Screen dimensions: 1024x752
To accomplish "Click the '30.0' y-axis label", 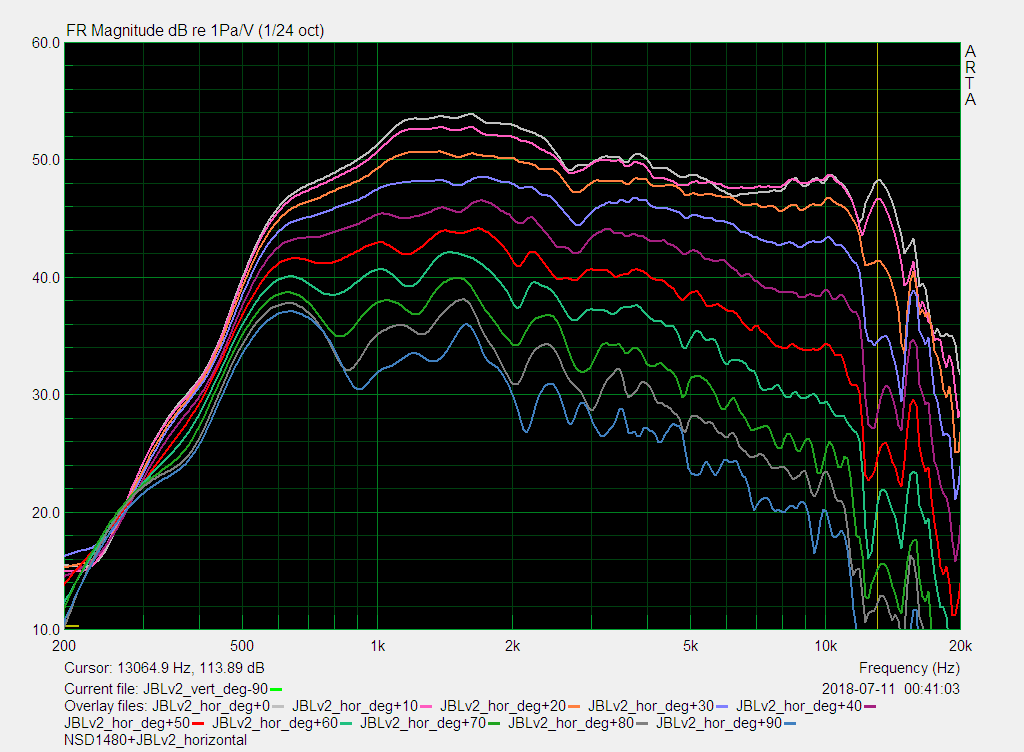I will pyautogui.click(x=46, y=395).
